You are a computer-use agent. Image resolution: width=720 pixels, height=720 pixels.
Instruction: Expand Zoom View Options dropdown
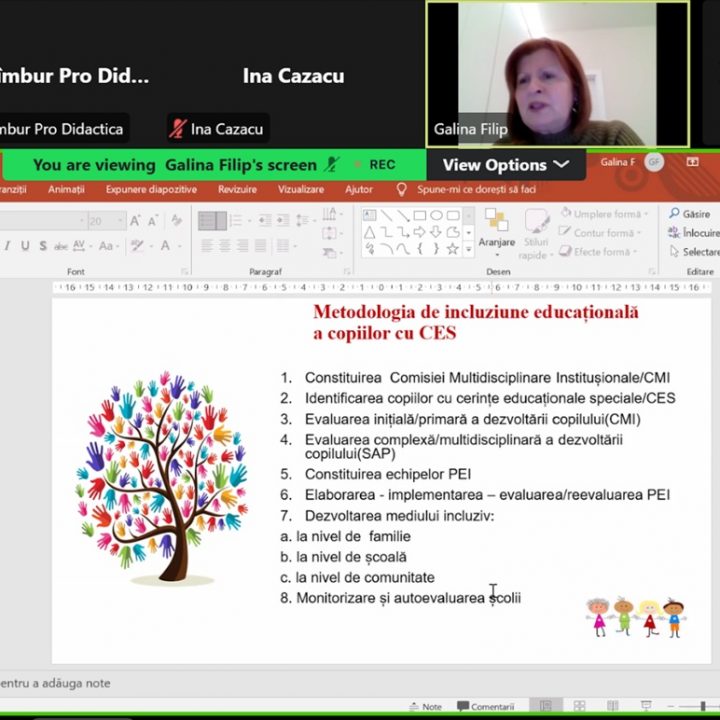pos(506,165)
